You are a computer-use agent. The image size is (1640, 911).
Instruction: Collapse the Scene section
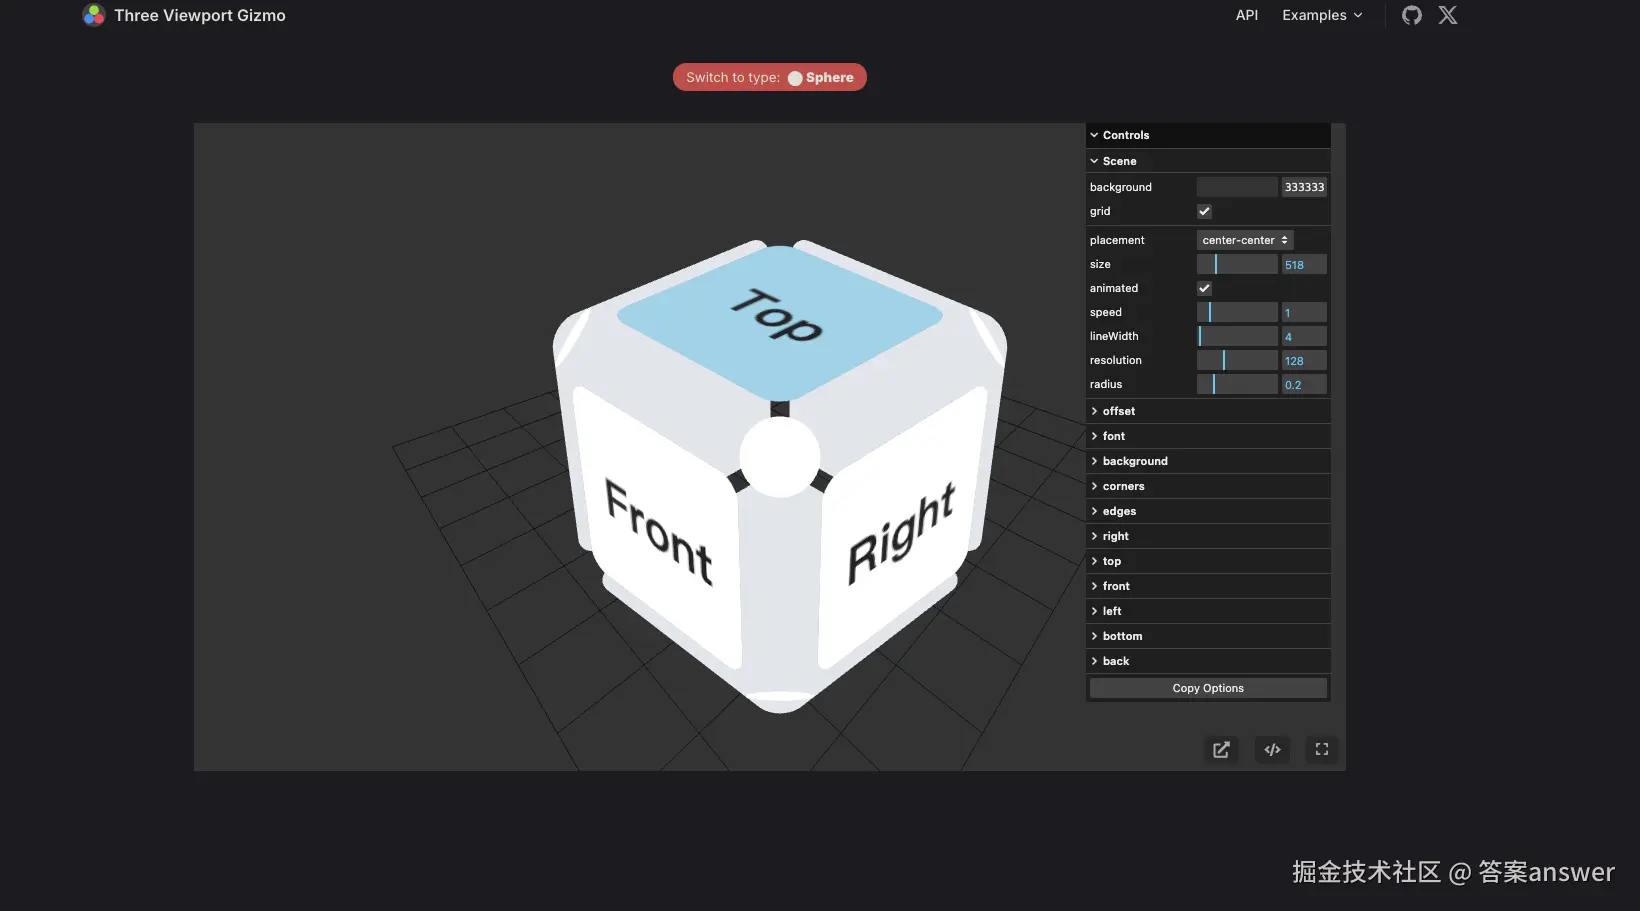pyautogui.click(x=1208, y=161)
